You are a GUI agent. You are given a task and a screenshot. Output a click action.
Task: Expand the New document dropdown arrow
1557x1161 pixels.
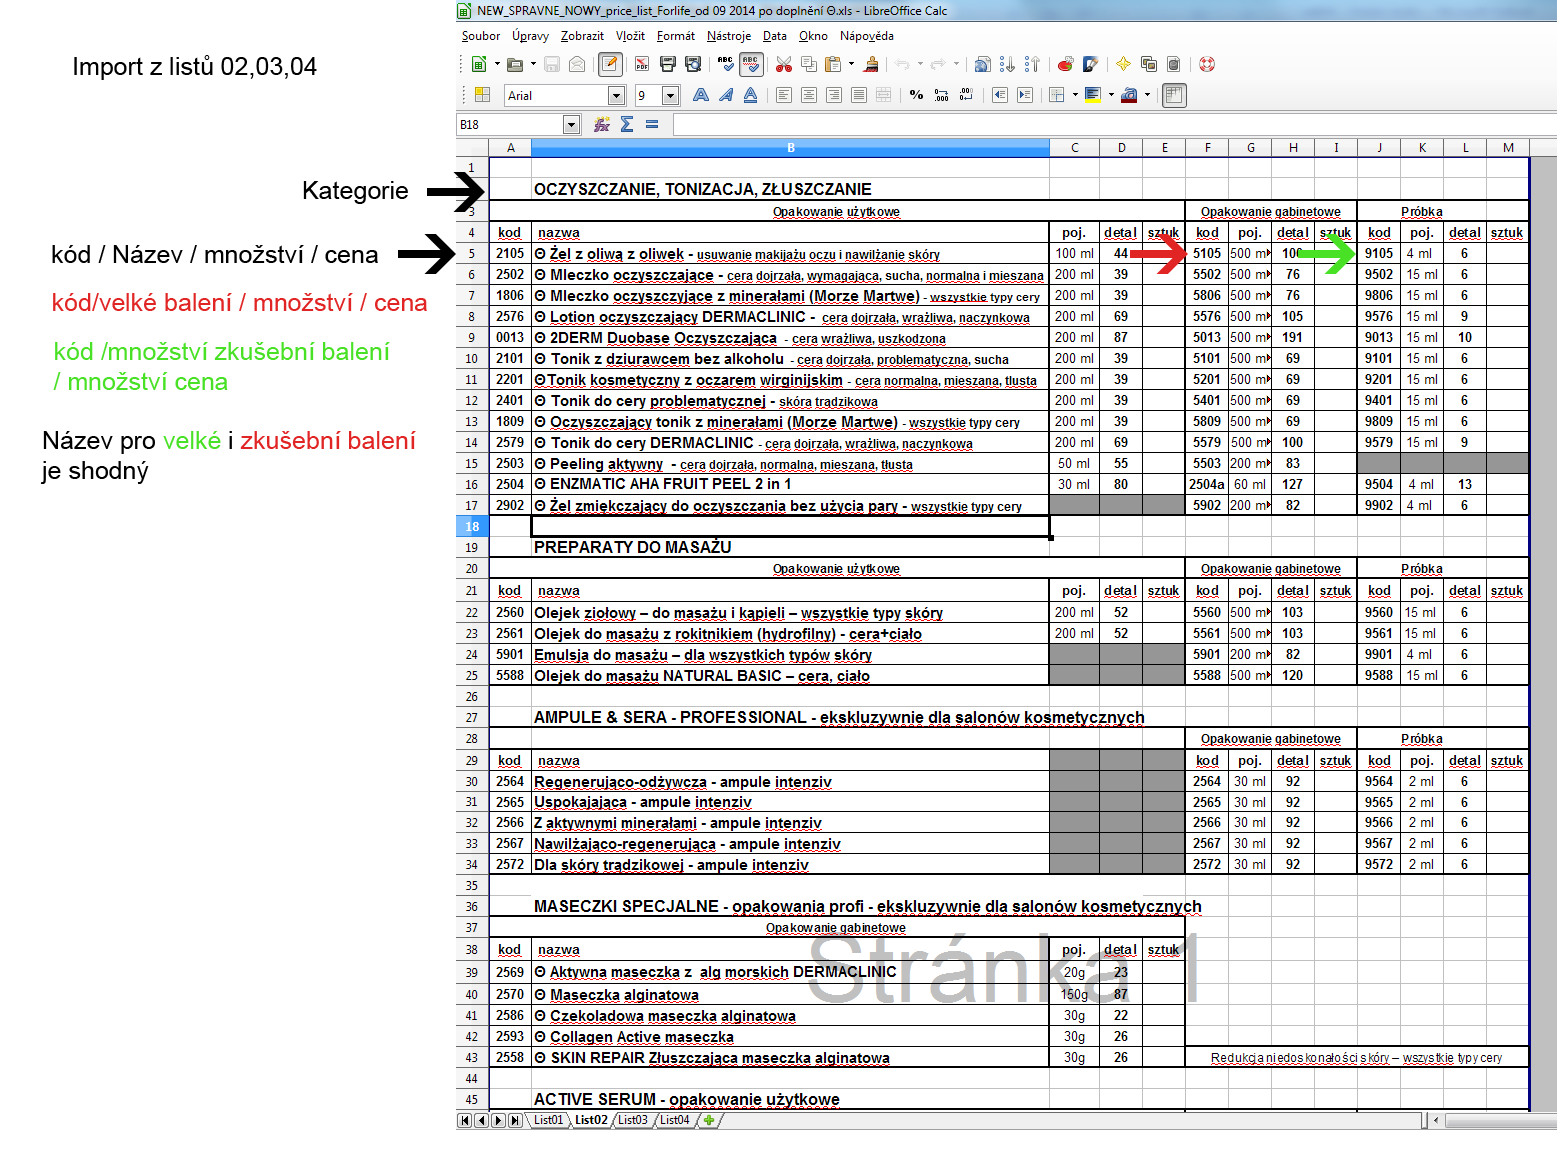(x=497, y=64)
